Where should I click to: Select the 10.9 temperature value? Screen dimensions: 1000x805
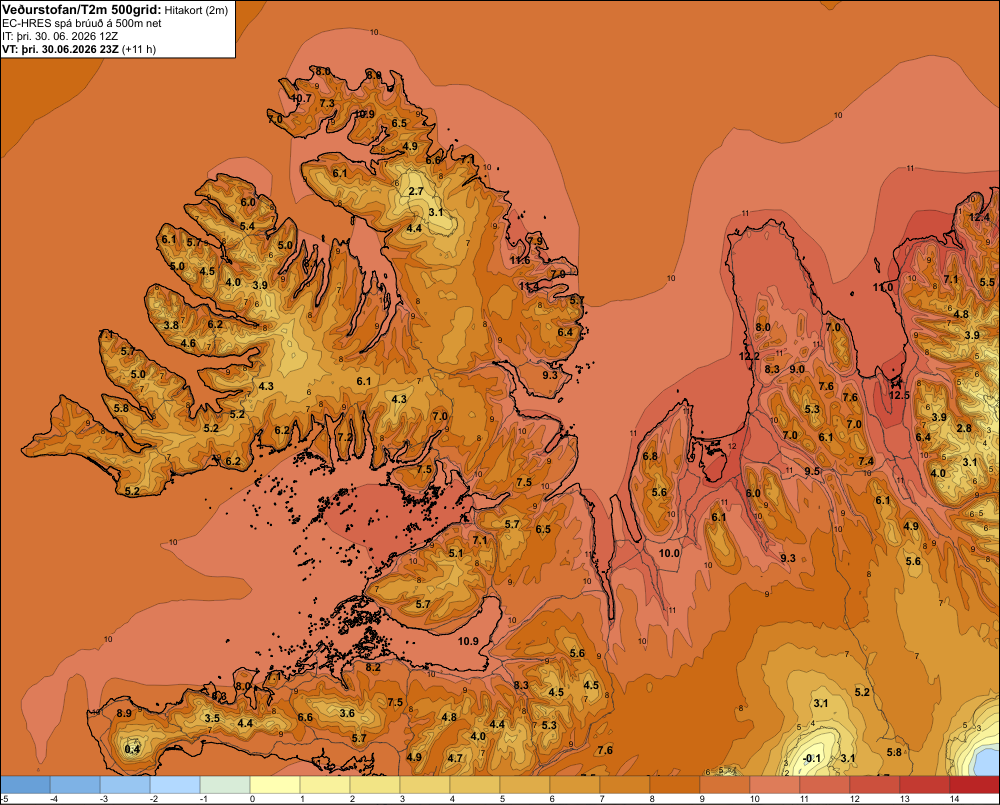(x=468, y=641)
